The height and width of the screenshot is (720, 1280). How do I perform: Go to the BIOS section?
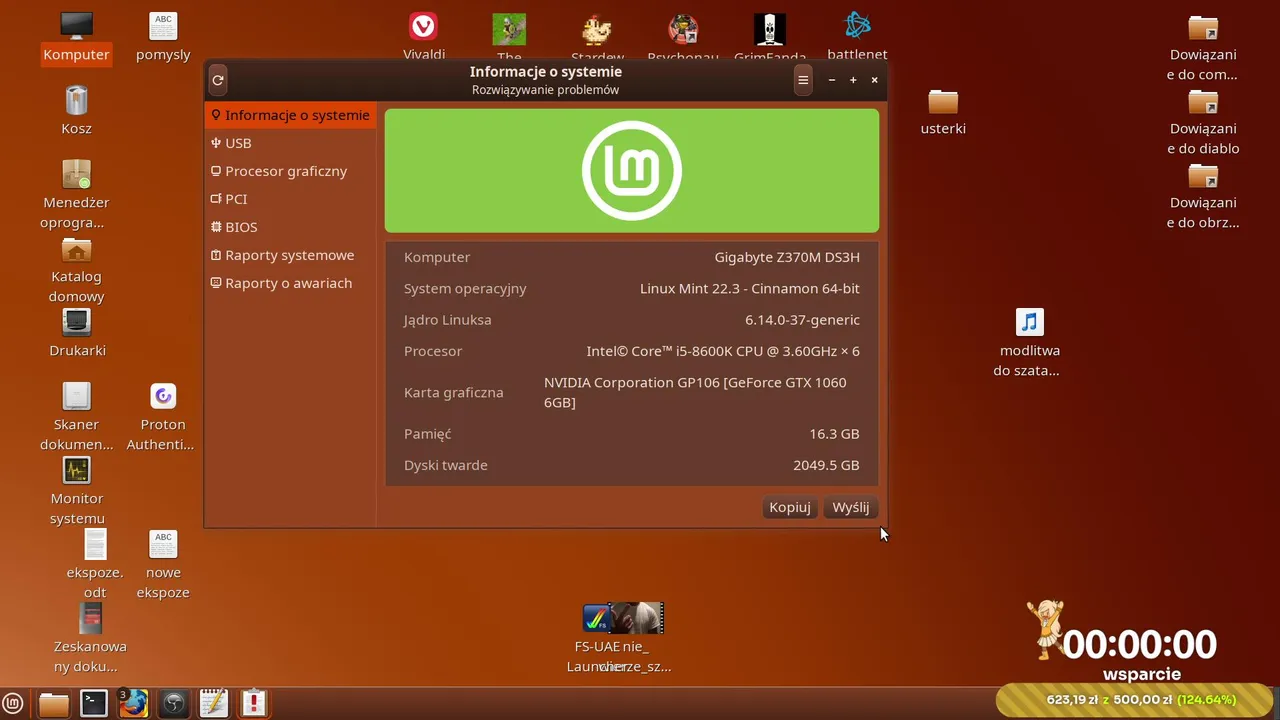tap(290, 227)
